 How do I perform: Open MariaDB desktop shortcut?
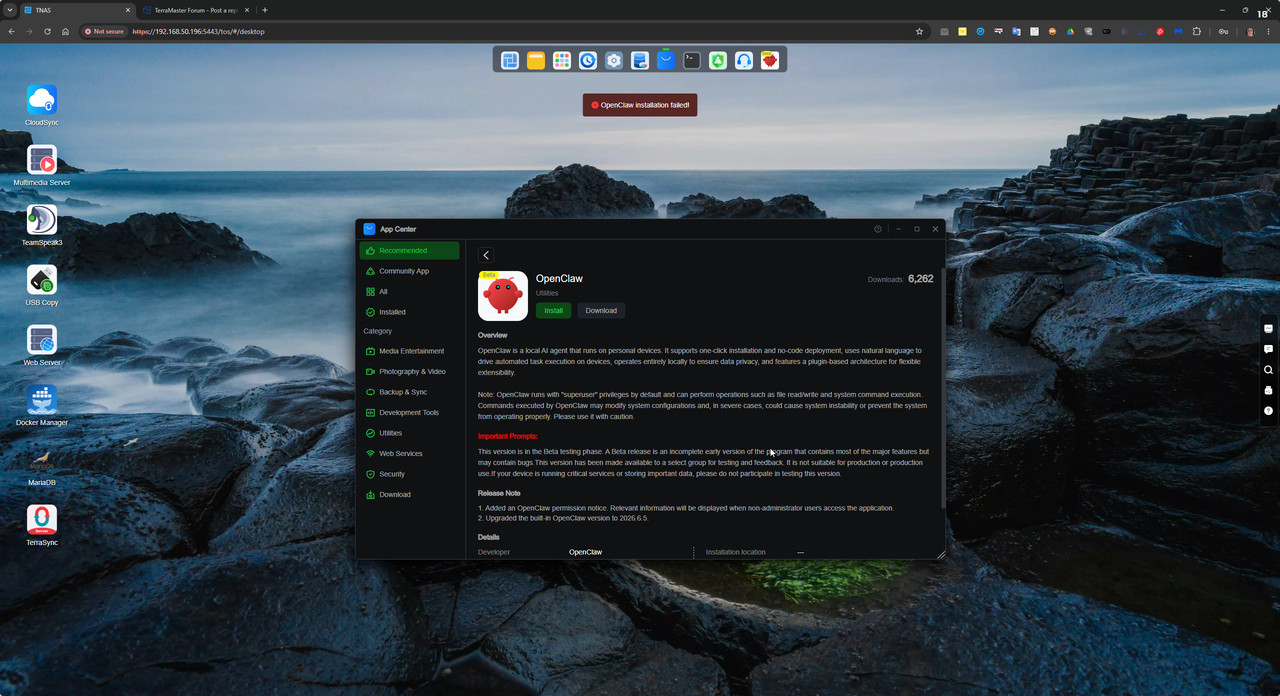pos(42,465)
